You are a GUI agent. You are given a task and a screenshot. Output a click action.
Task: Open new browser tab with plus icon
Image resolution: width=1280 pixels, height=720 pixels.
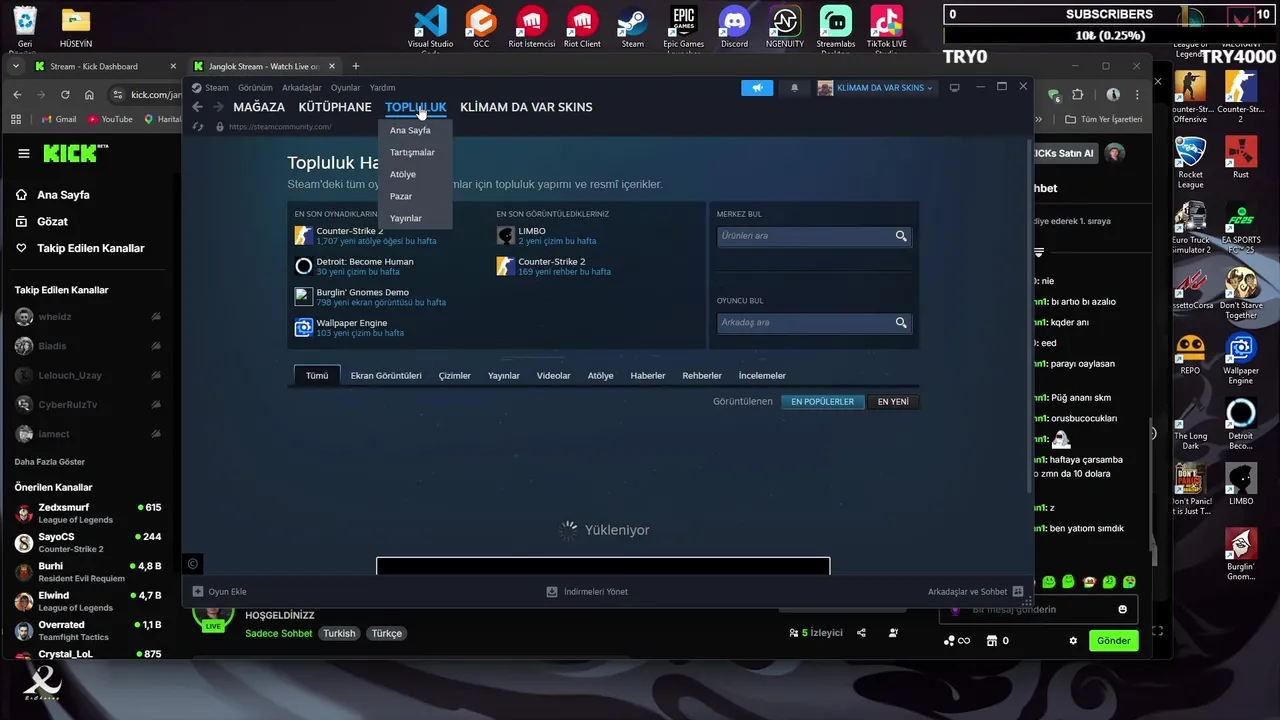[x=355, y=66]
